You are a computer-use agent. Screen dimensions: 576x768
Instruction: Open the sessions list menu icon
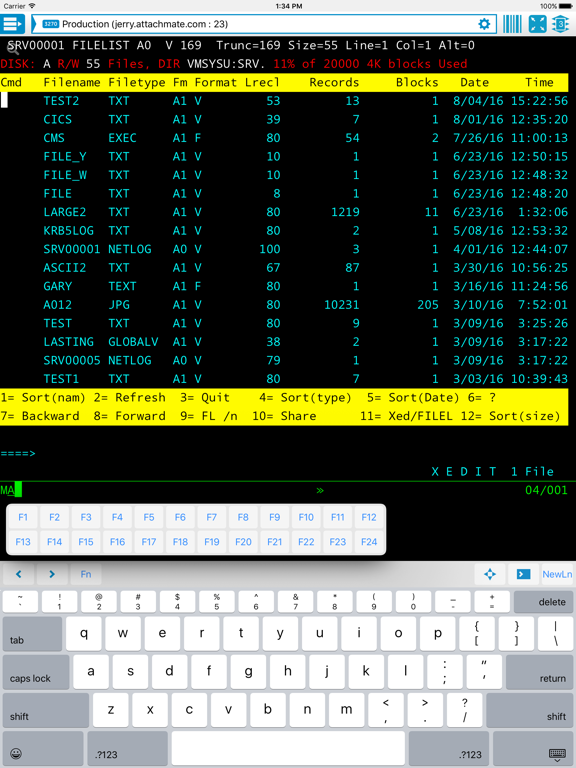(x=12, y=24)
